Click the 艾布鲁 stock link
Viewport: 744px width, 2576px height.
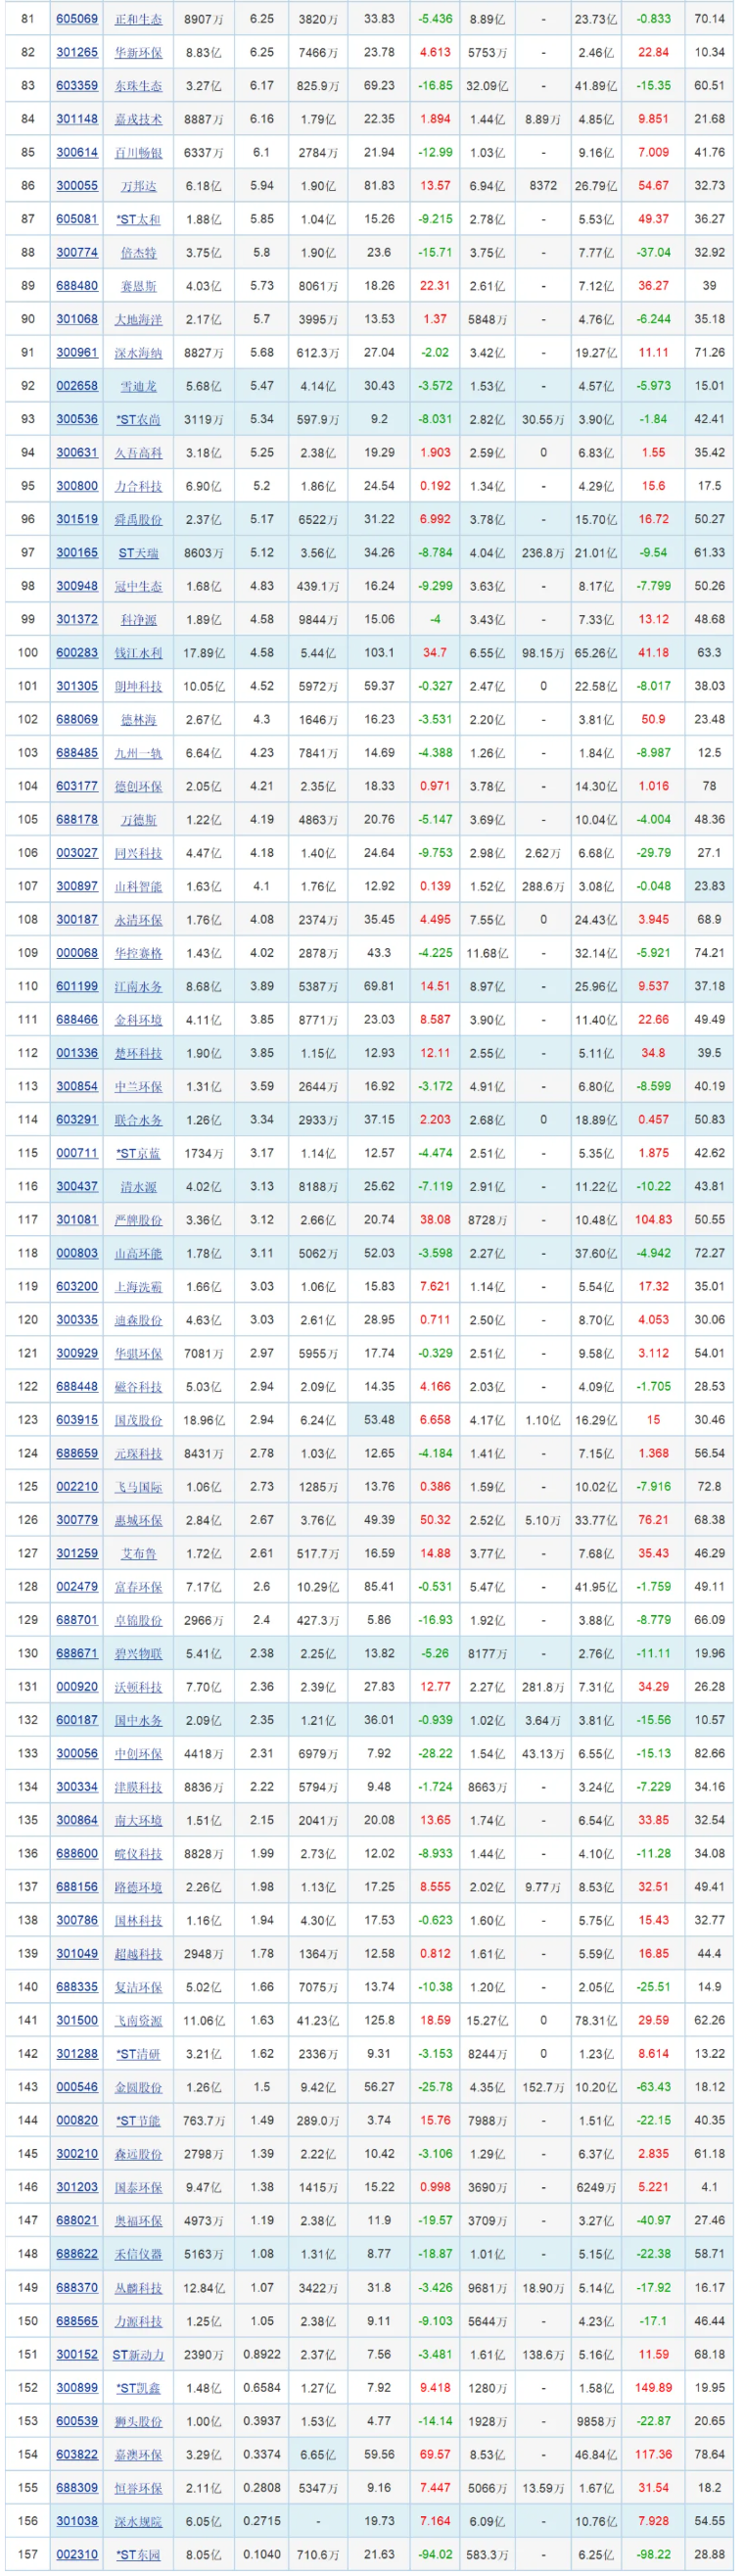click(138, 1553)
